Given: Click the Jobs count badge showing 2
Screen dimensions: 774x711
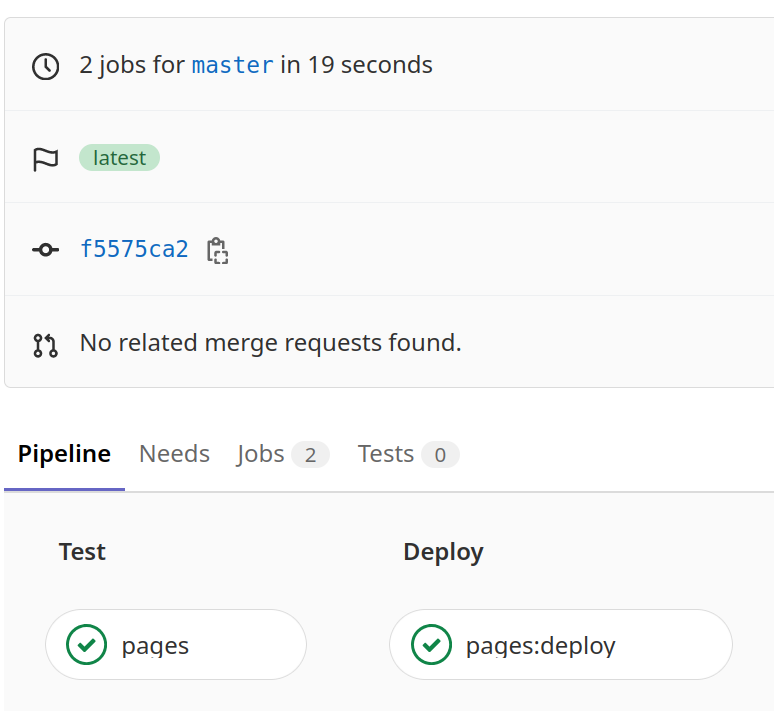Looking at the screenshot, I should pos(310,455).
